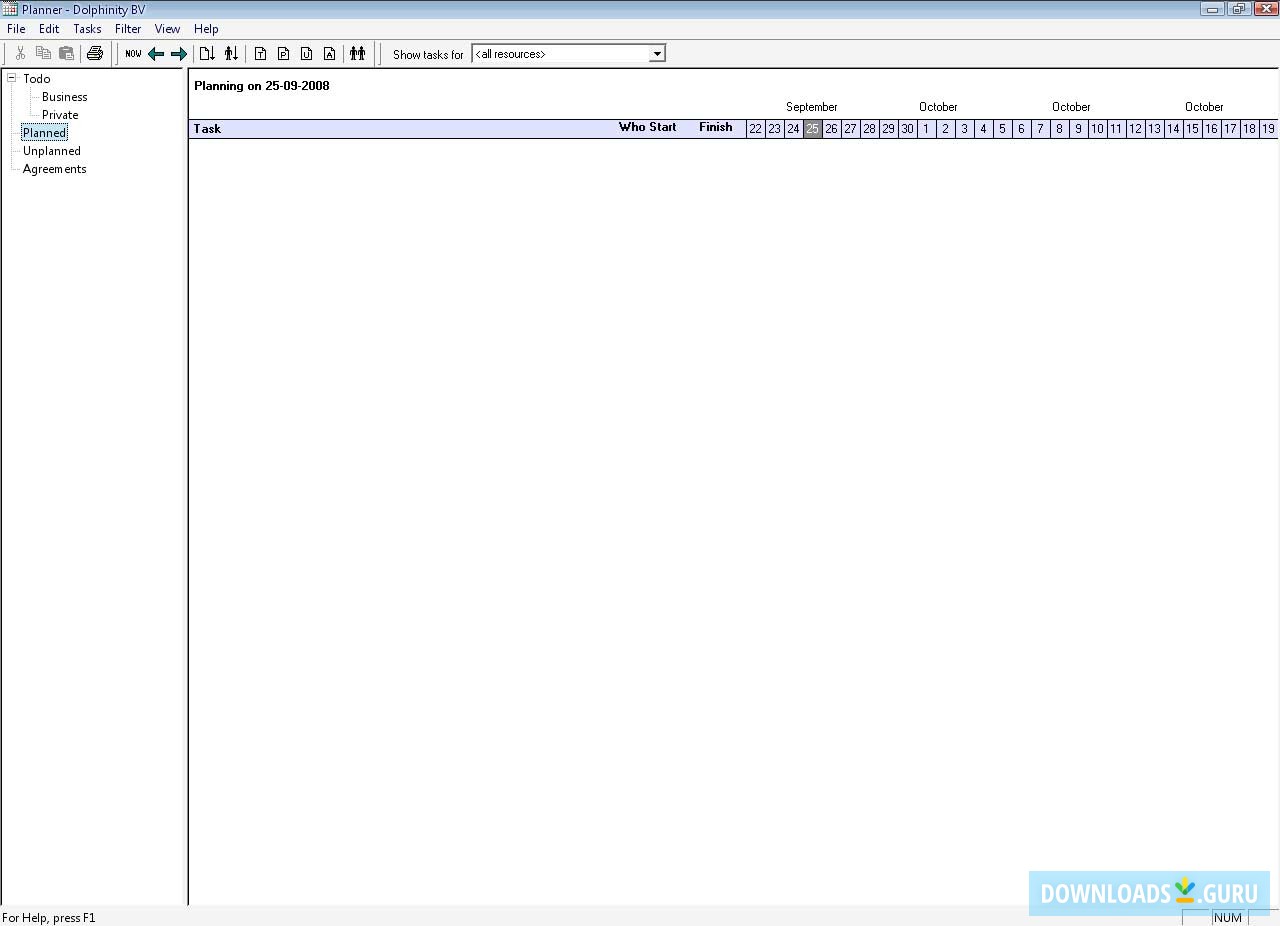1280x926 pixels.
Task: Click the 'Show tasks for' label
Action: point(428,55)
